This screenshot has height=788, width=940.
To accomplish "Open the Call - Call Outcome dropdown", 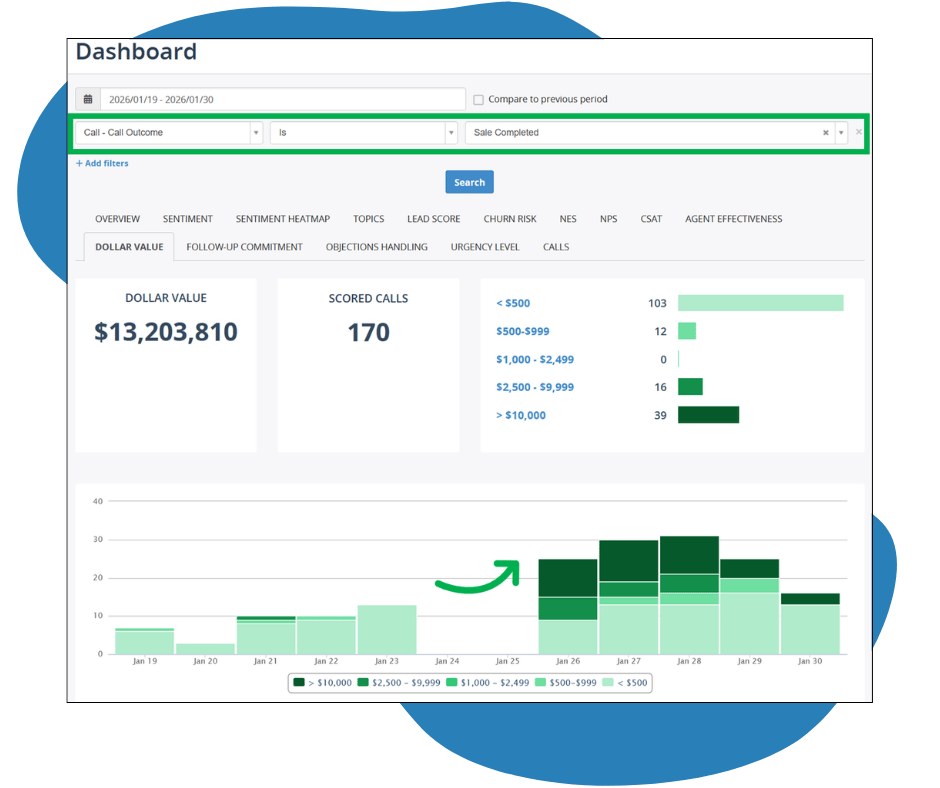I will 256,132.
